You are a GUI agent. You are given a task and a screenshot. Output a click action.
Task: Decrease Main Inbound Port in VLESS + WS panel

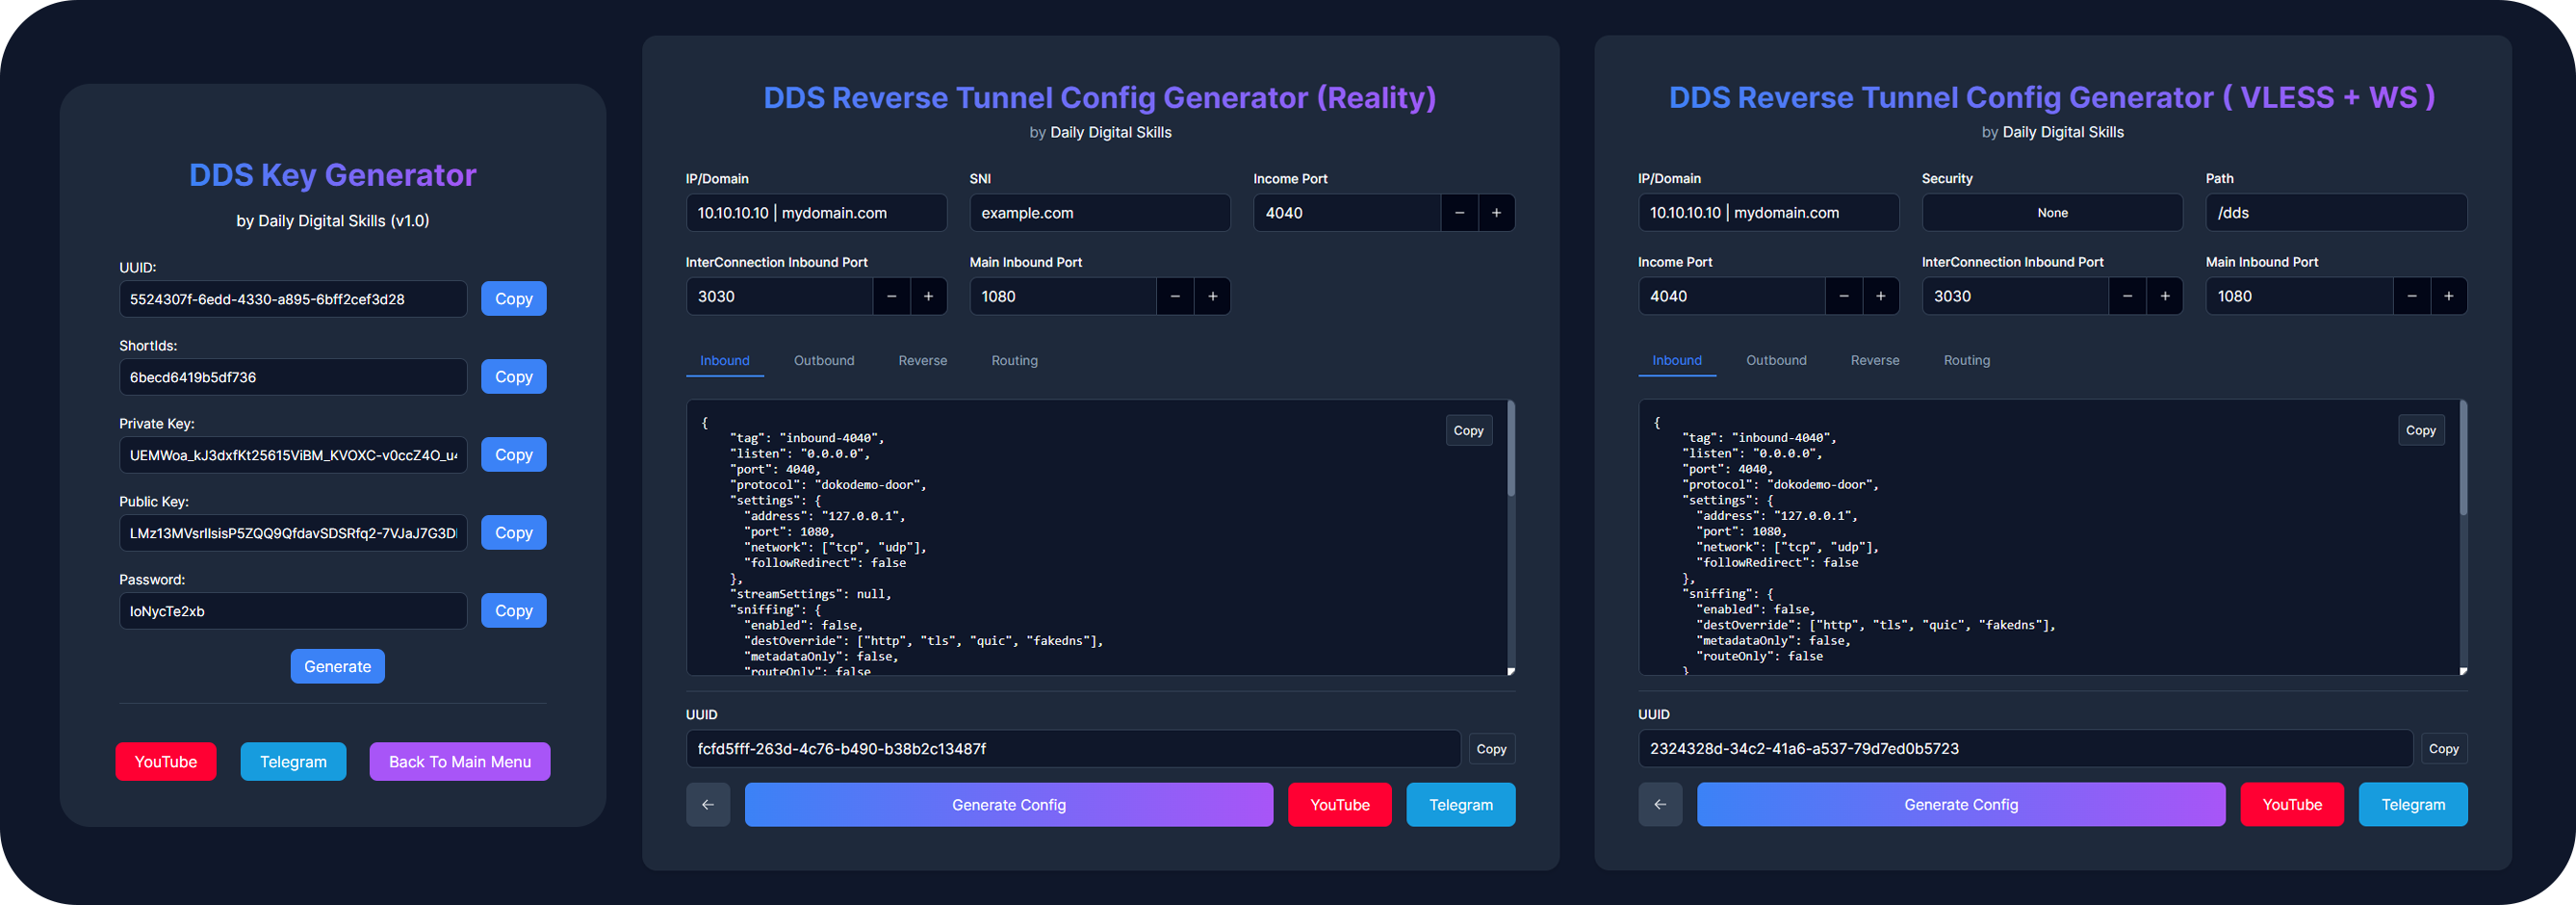[x=2411, y=296]
